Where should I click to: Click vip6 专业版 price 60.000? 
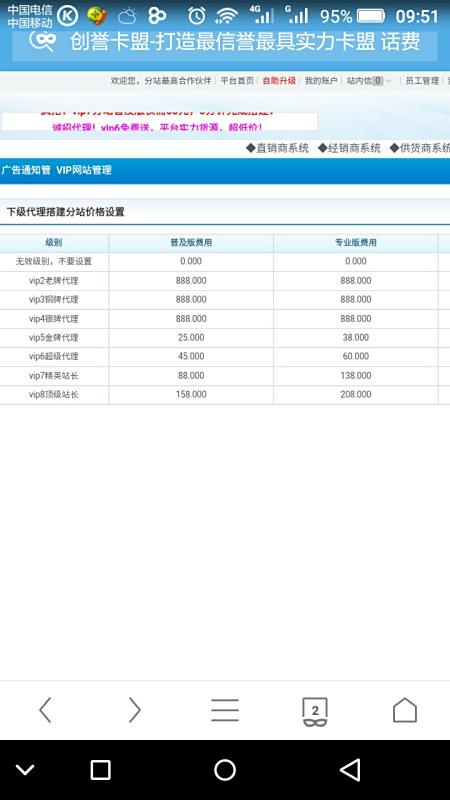[356, 356]
